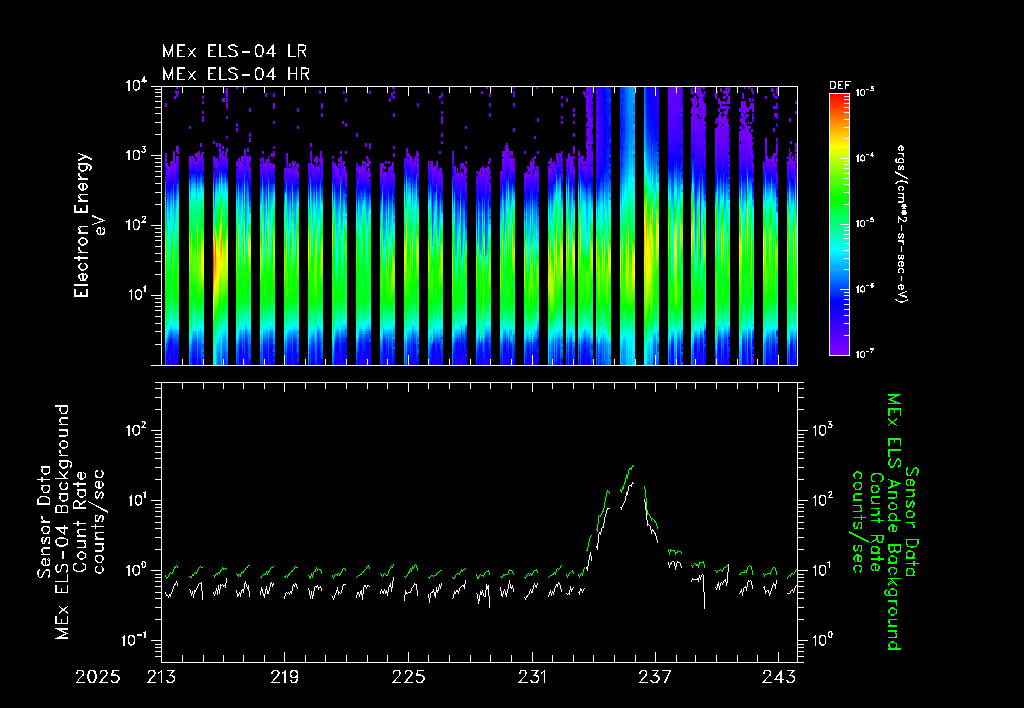Click day '225' on the time axis
The width and height of the screenshot is (1024, 708).
click(408, 677)
